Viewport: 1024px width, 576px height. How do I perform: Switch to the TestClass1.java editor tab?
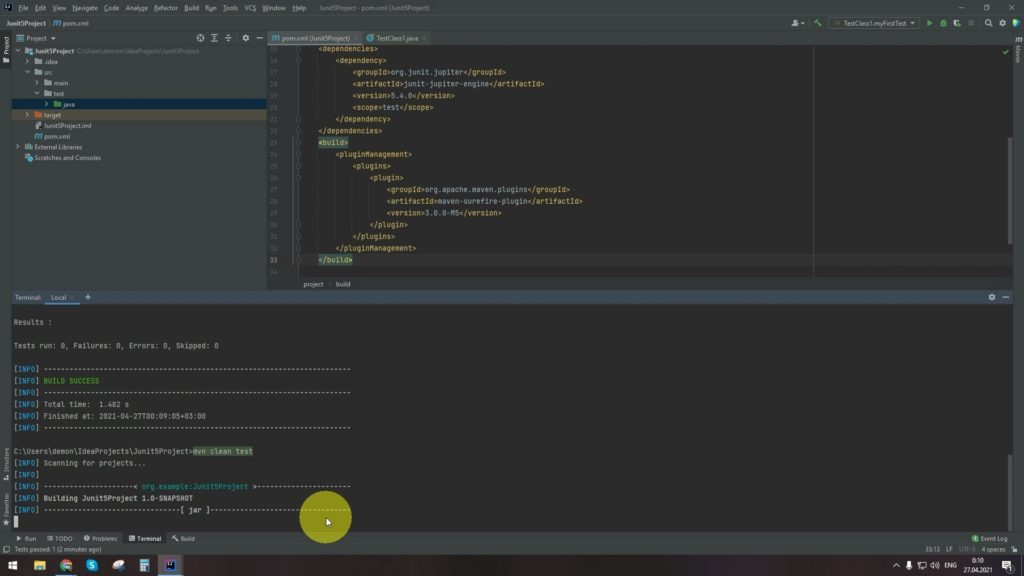tap(396, 39)
